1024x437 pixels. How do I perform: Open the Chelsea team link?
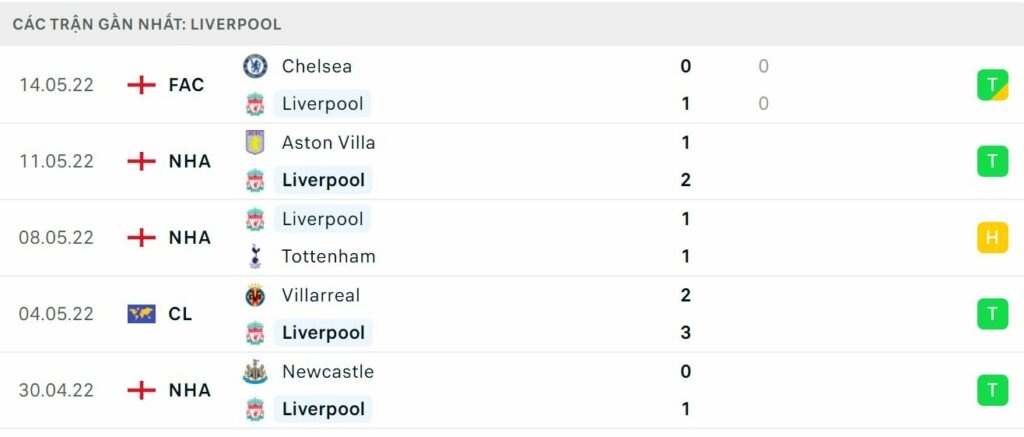[316, 66]
